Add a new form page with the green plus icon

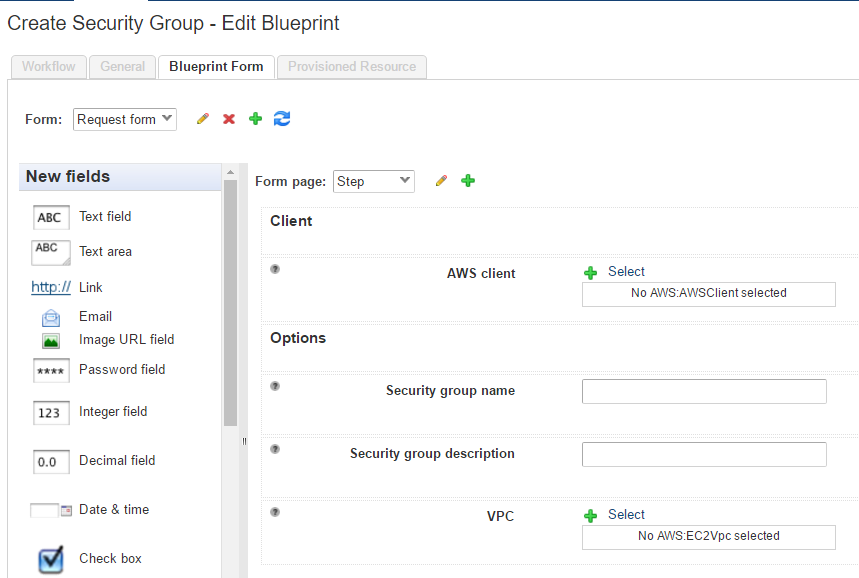point(466,181)
